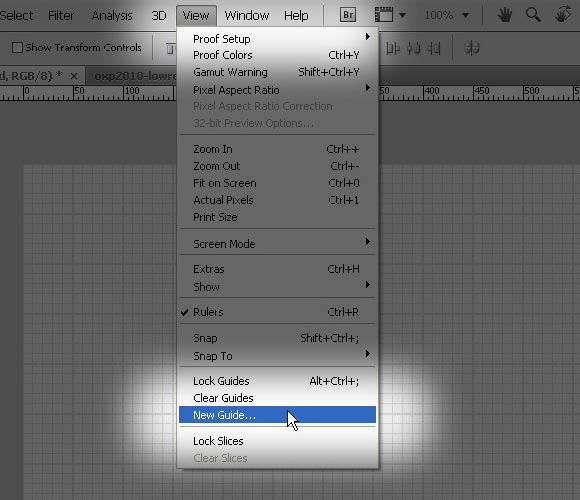Click the distribute right edges icon
This screenshot has width=580, height=500.
(x=434, y=48)
